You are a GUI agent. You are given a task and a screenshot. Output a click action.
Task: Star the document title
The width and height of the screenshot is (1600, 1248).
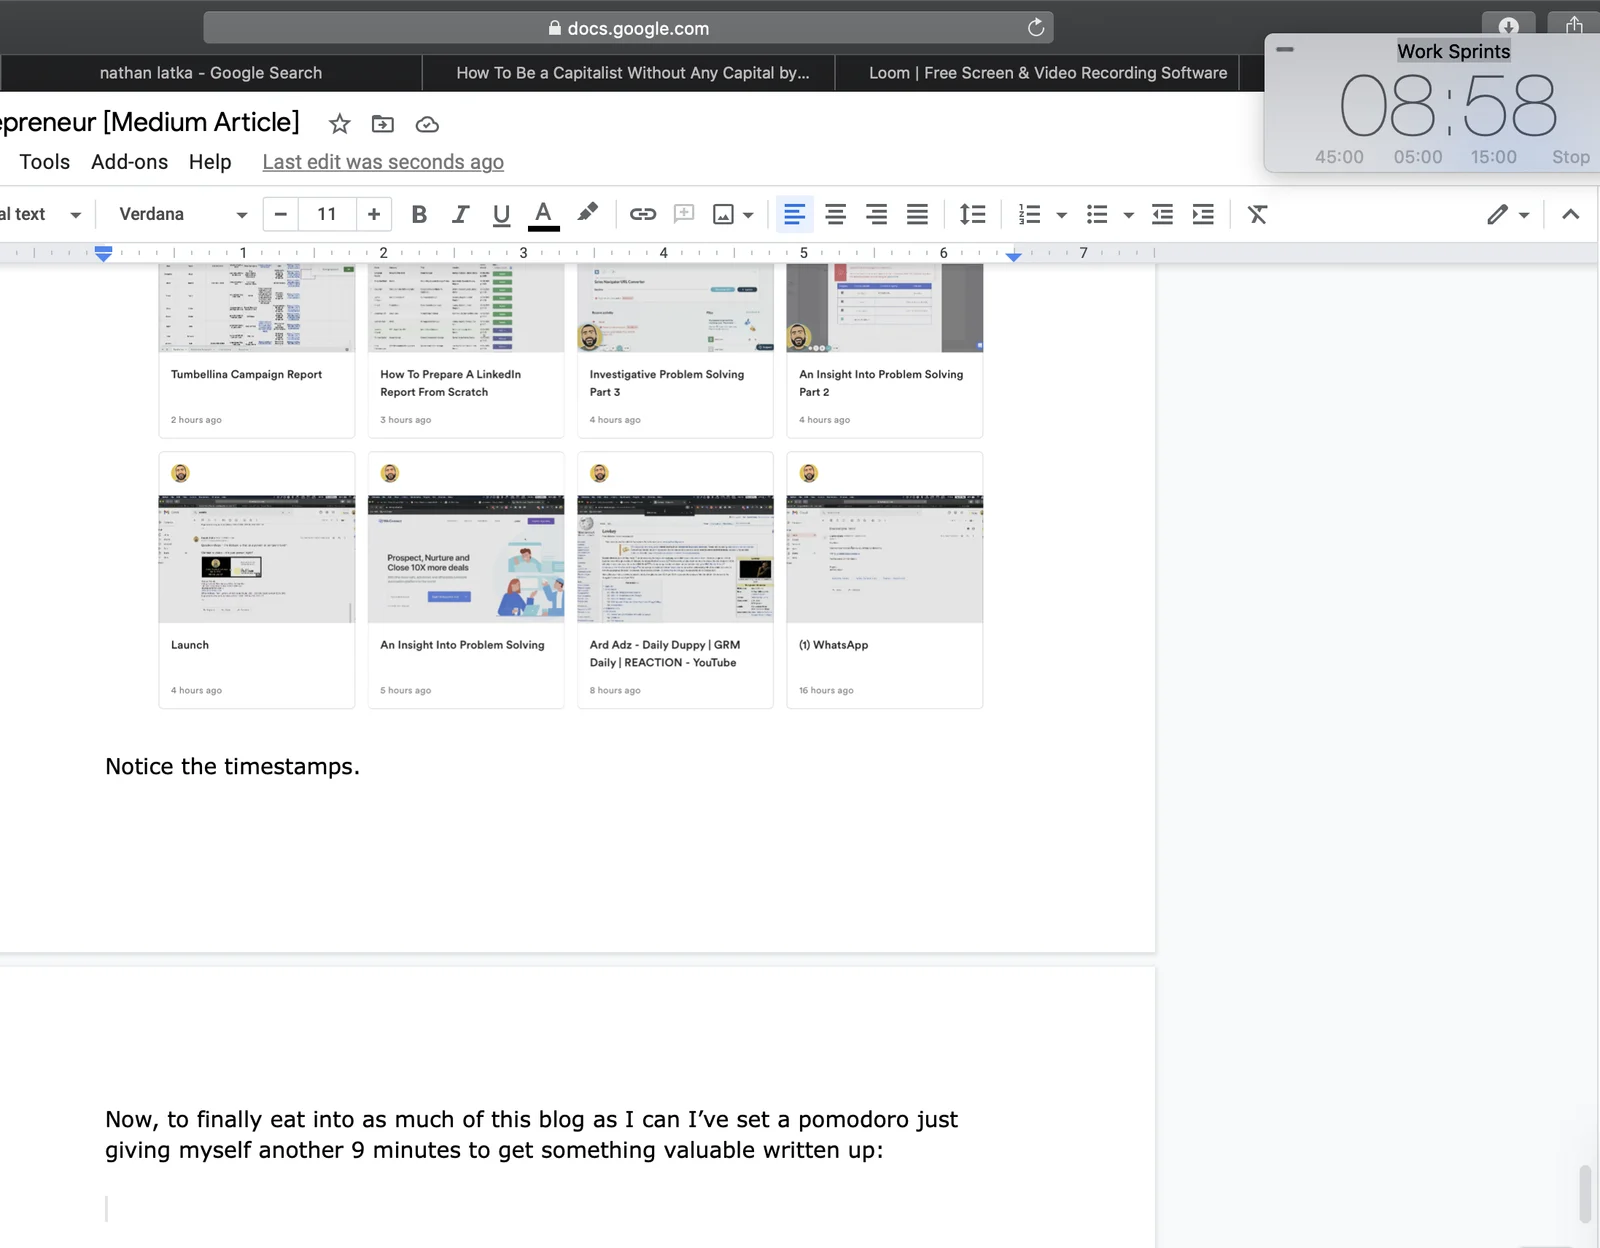coord(340,124)
